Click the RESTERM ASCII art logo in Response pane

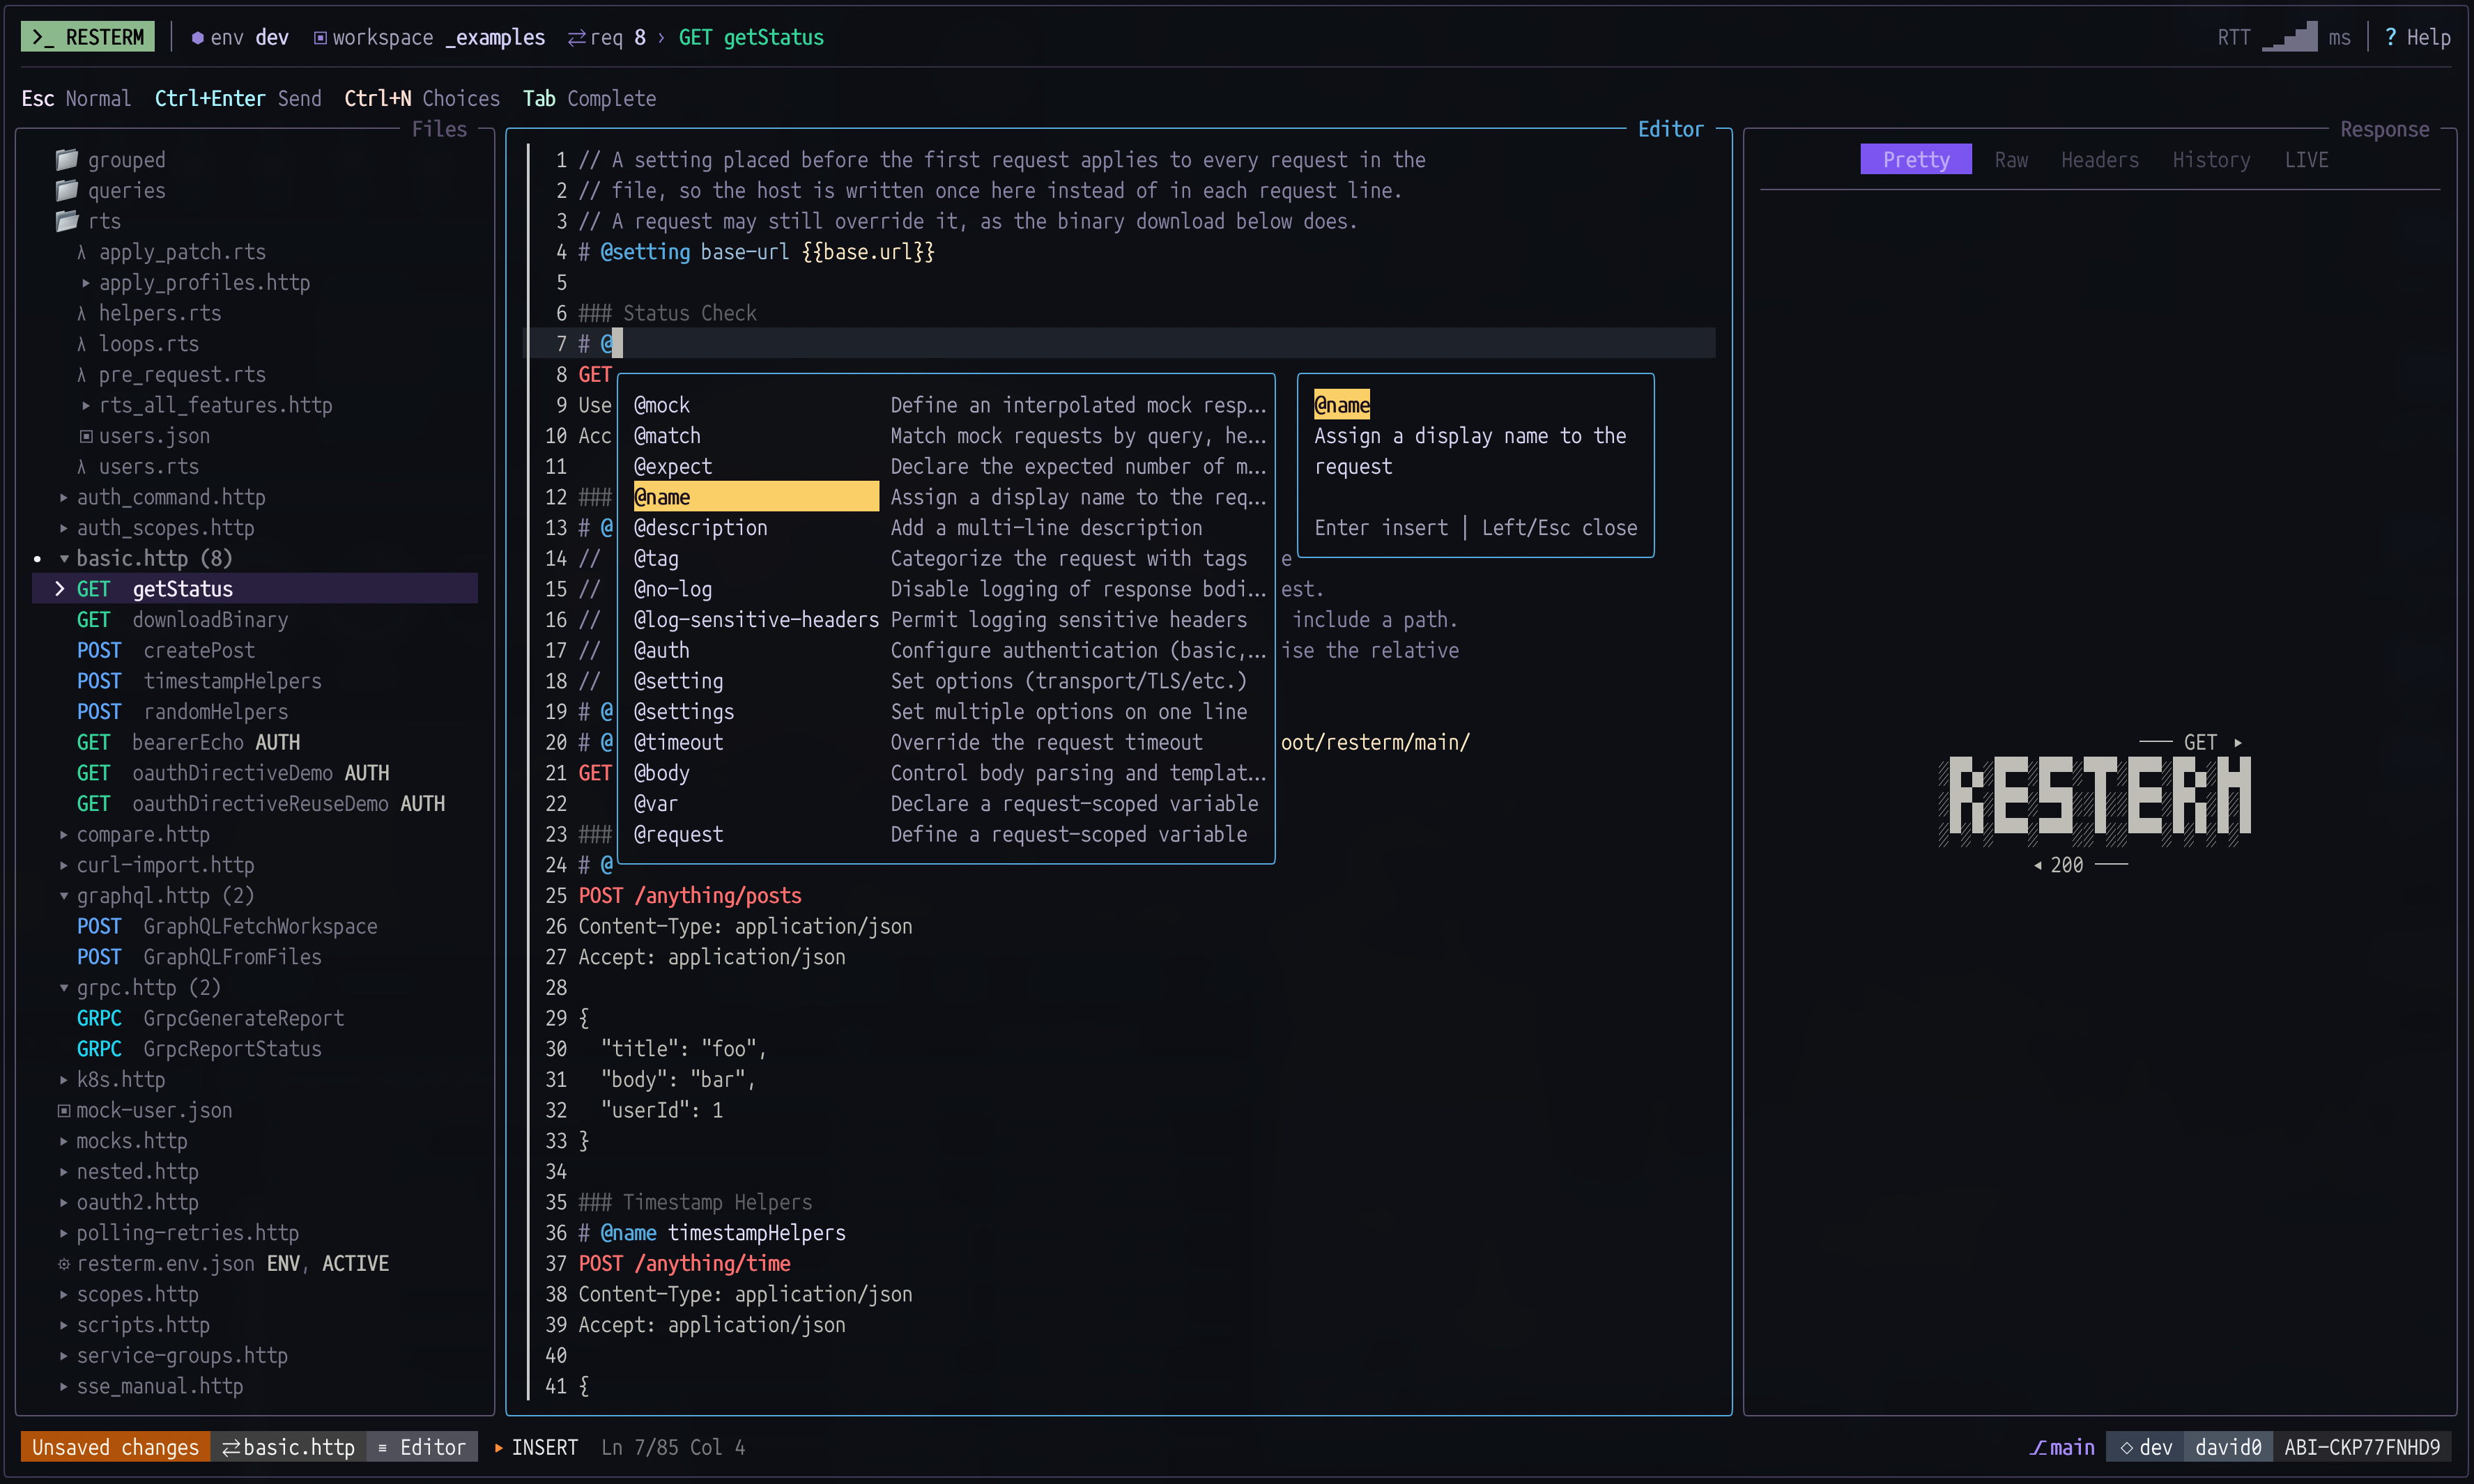tap(2094, 801)
